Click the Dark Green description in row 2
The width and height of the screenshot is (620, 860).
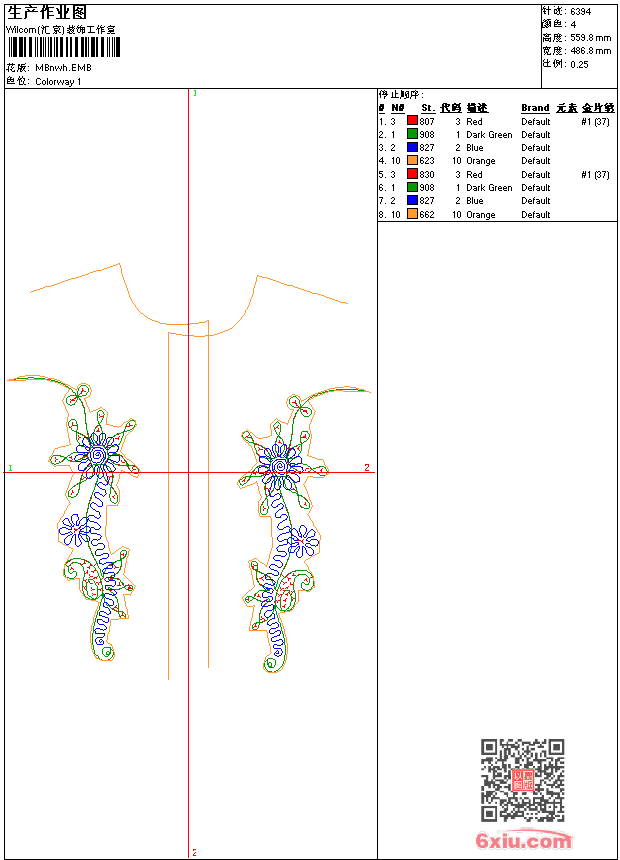[489, 135]
